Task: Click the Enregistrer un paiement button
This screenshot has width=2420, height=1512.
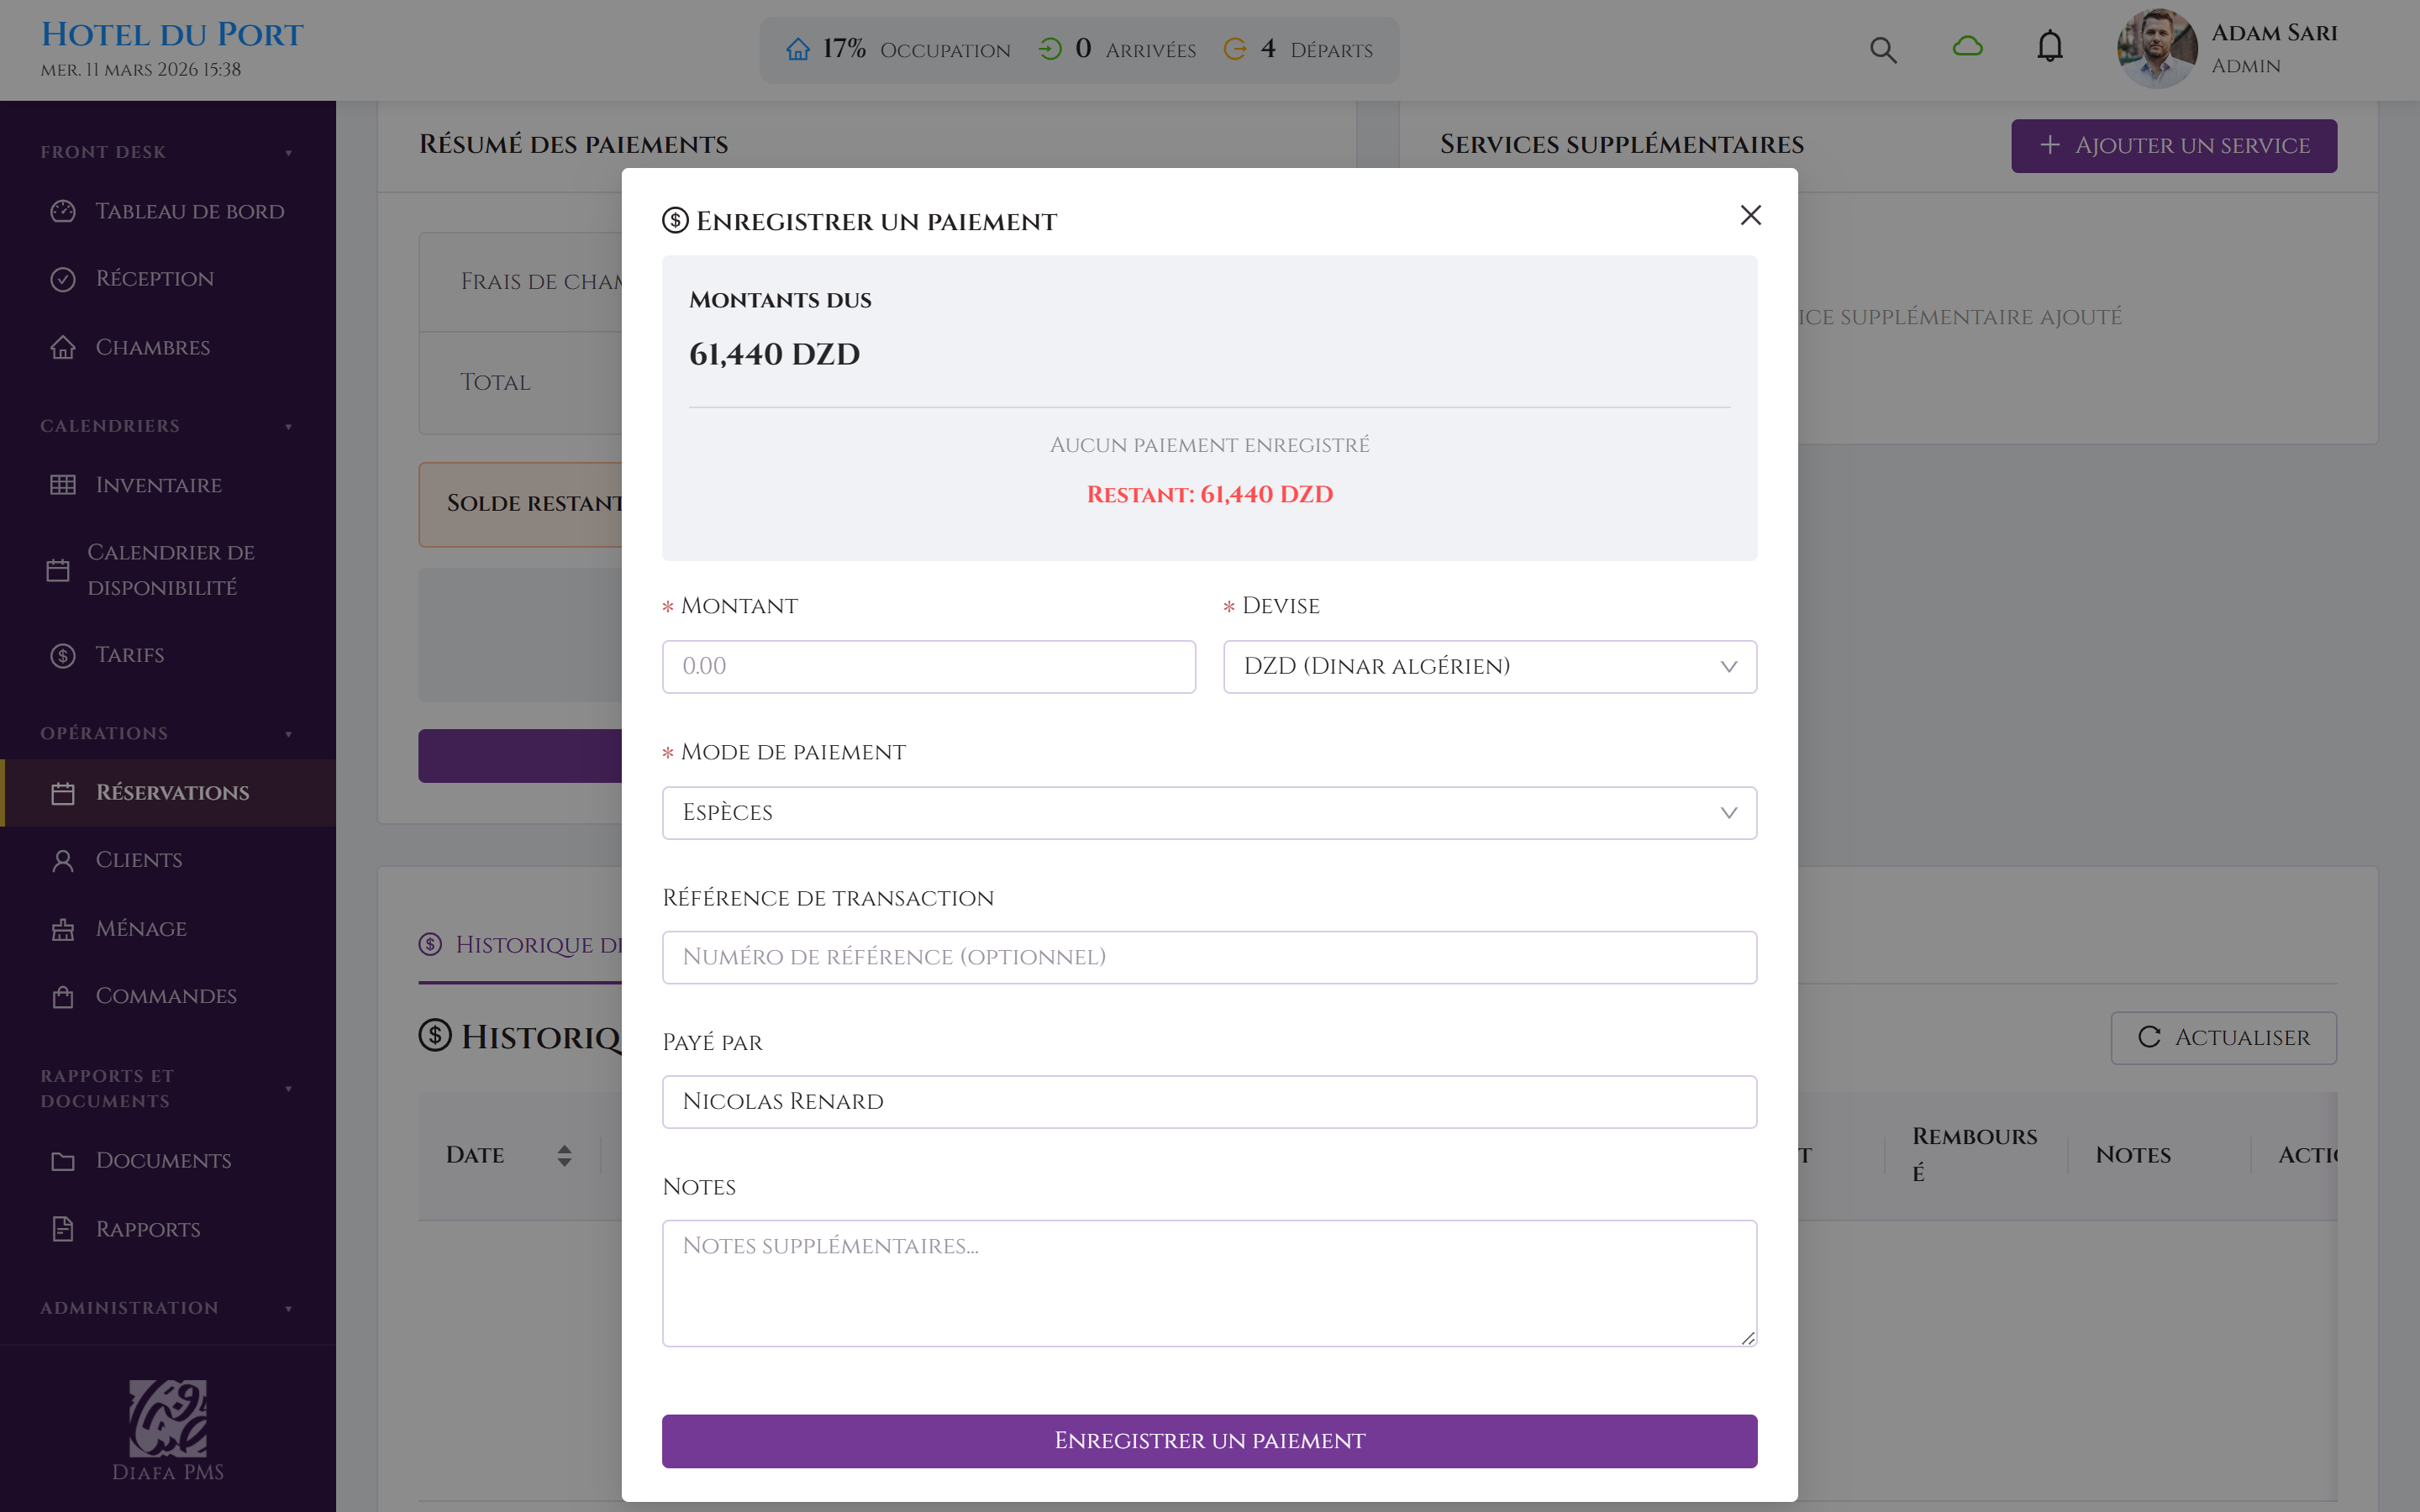Action: click(1208, 1440)
